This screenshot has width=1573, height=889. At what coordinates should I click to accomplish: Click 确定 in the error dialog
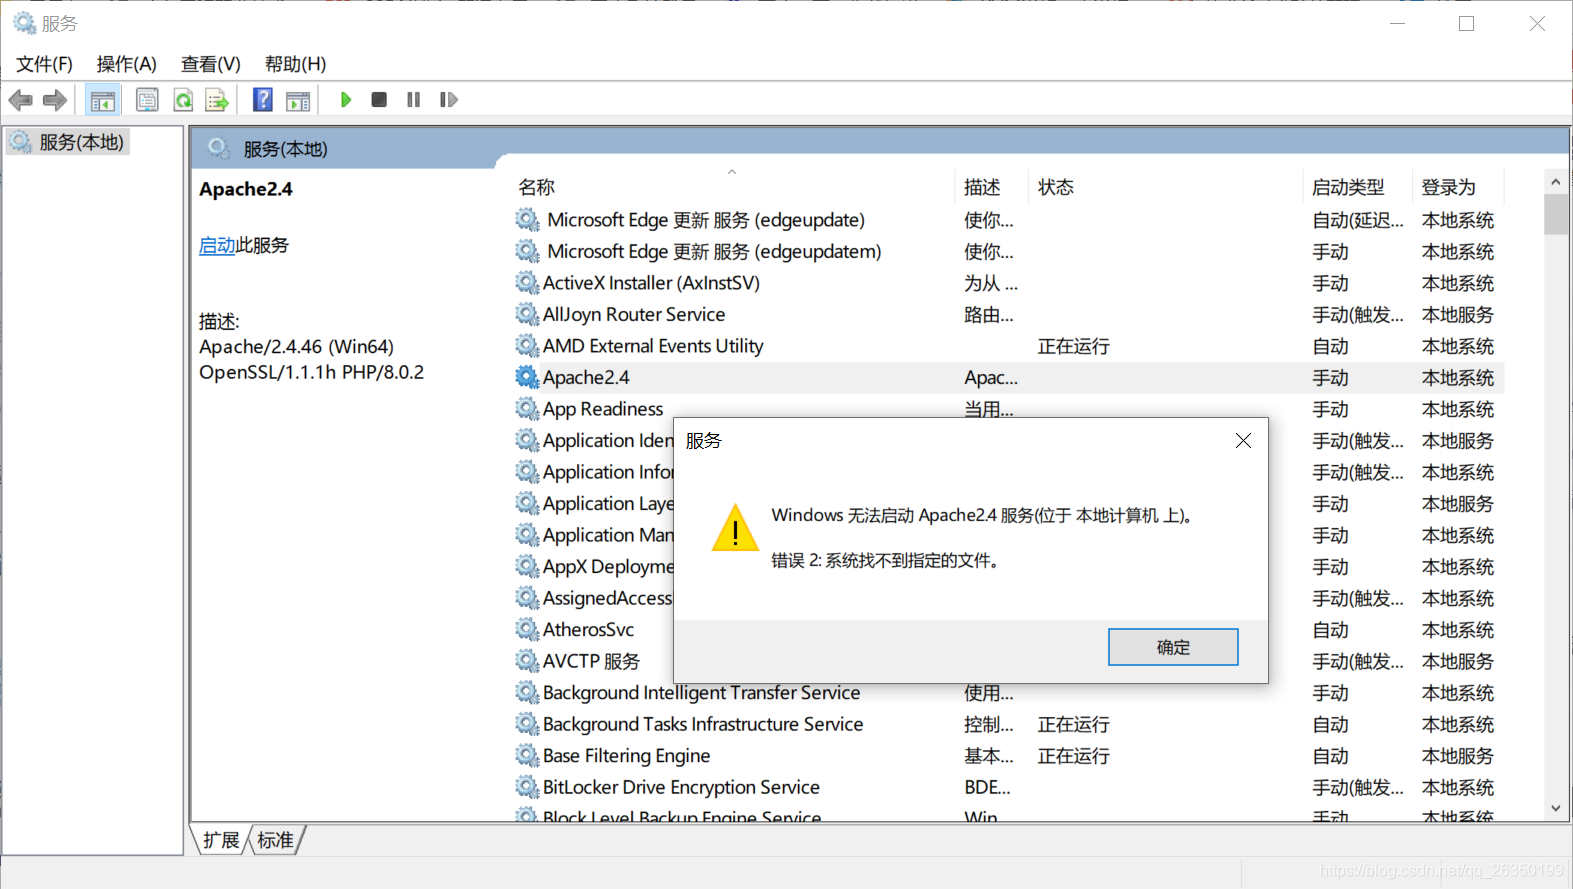(x=1173, y=647)
